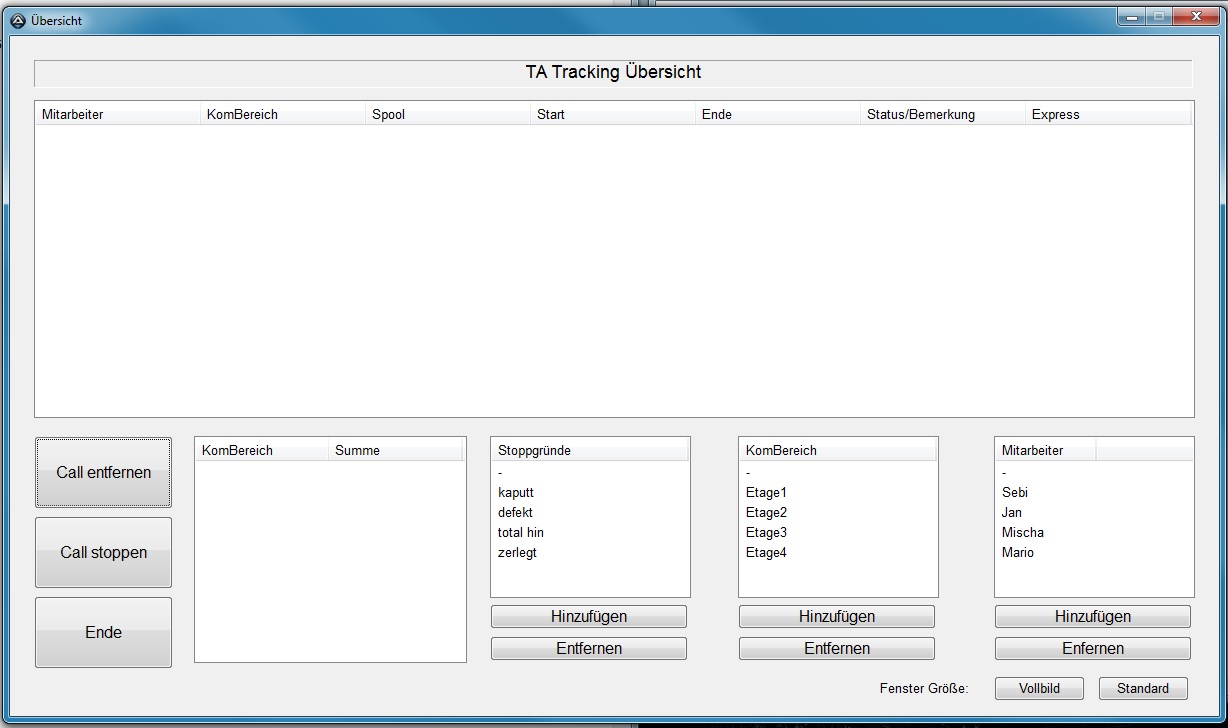Click Hinzufügen under the KomBereich list
1228x728 pixels.
point(837,616)
